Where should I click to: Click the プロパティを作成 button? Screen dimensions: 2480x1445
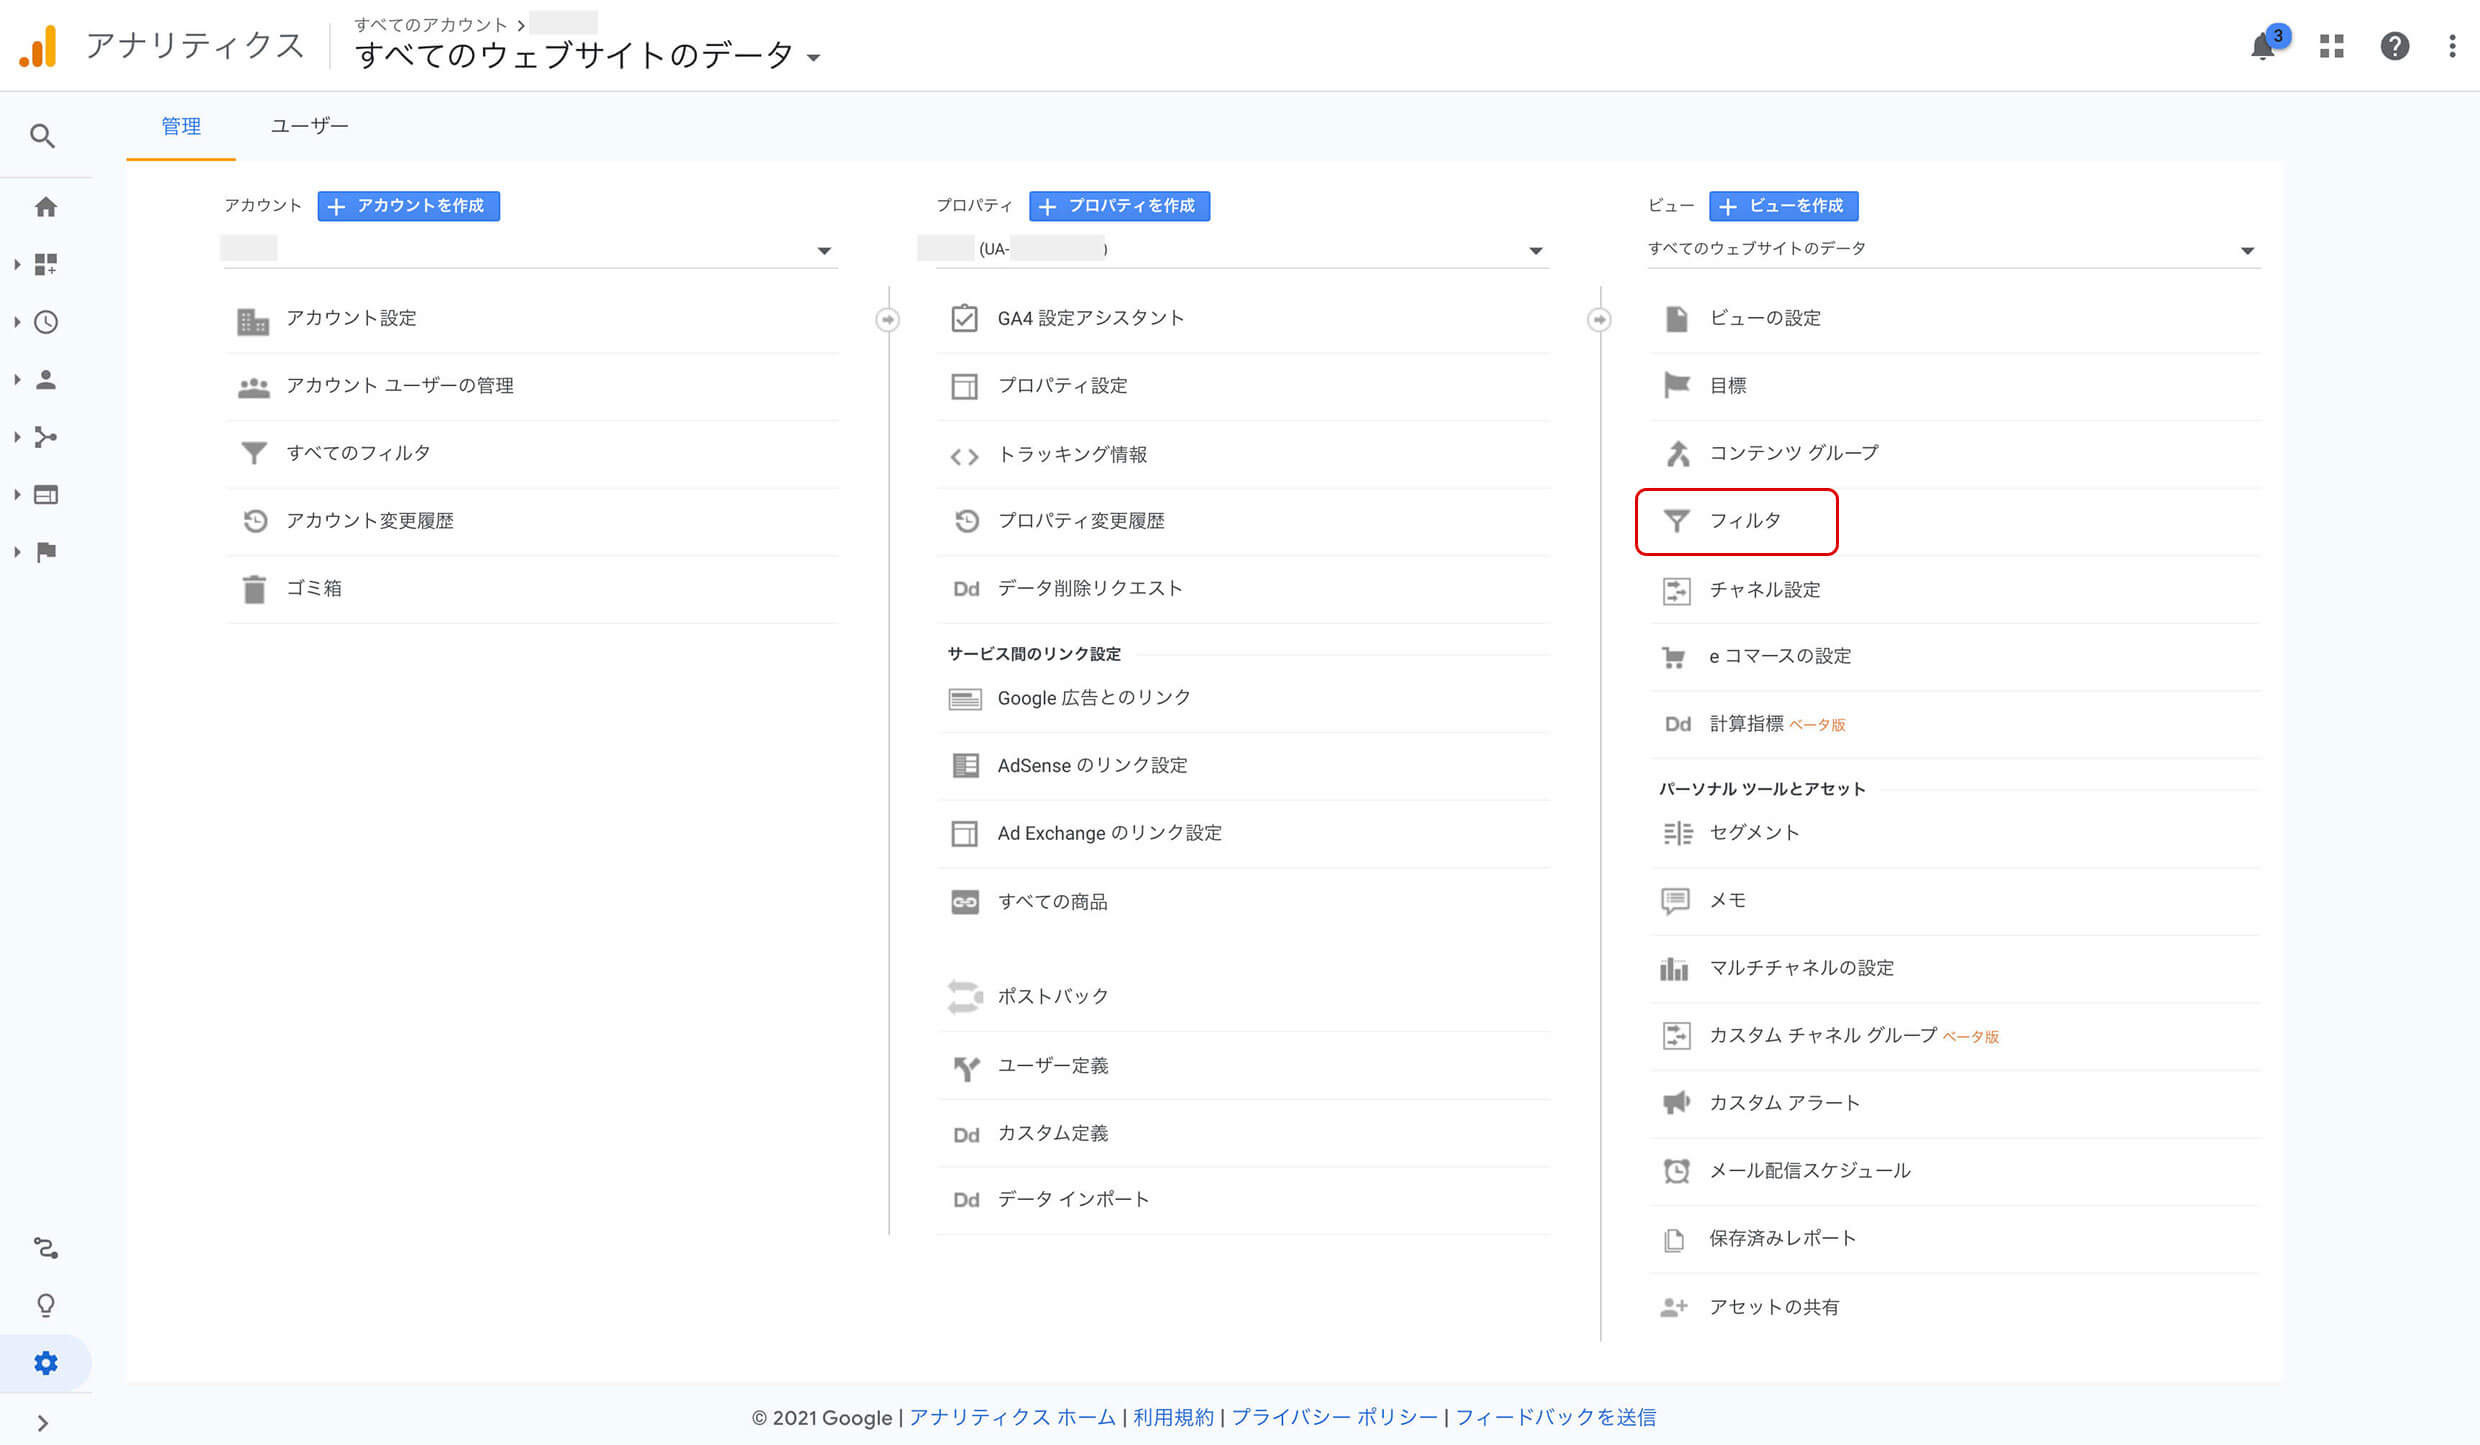1119,206
